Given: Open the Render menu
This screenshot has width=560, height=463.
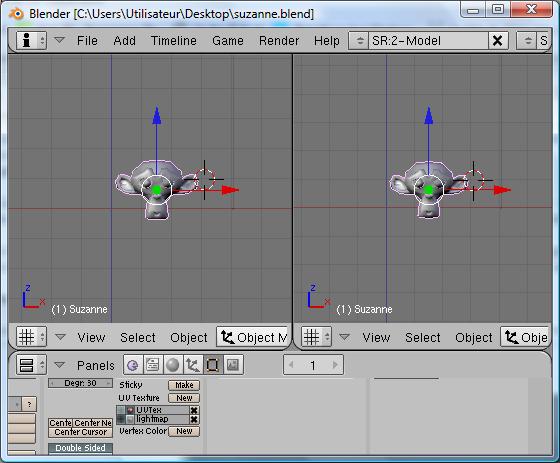Looking at the screenshot, I should click(279, 40).
